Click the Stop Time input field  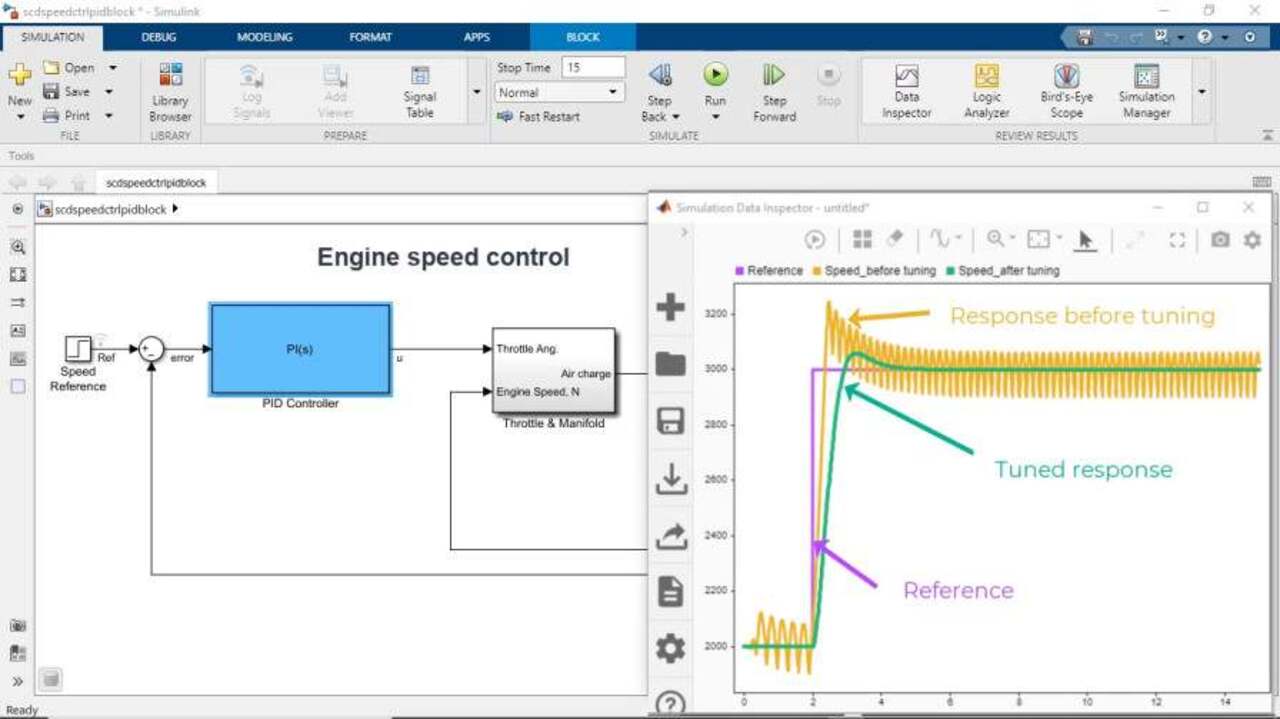[593, 67]
